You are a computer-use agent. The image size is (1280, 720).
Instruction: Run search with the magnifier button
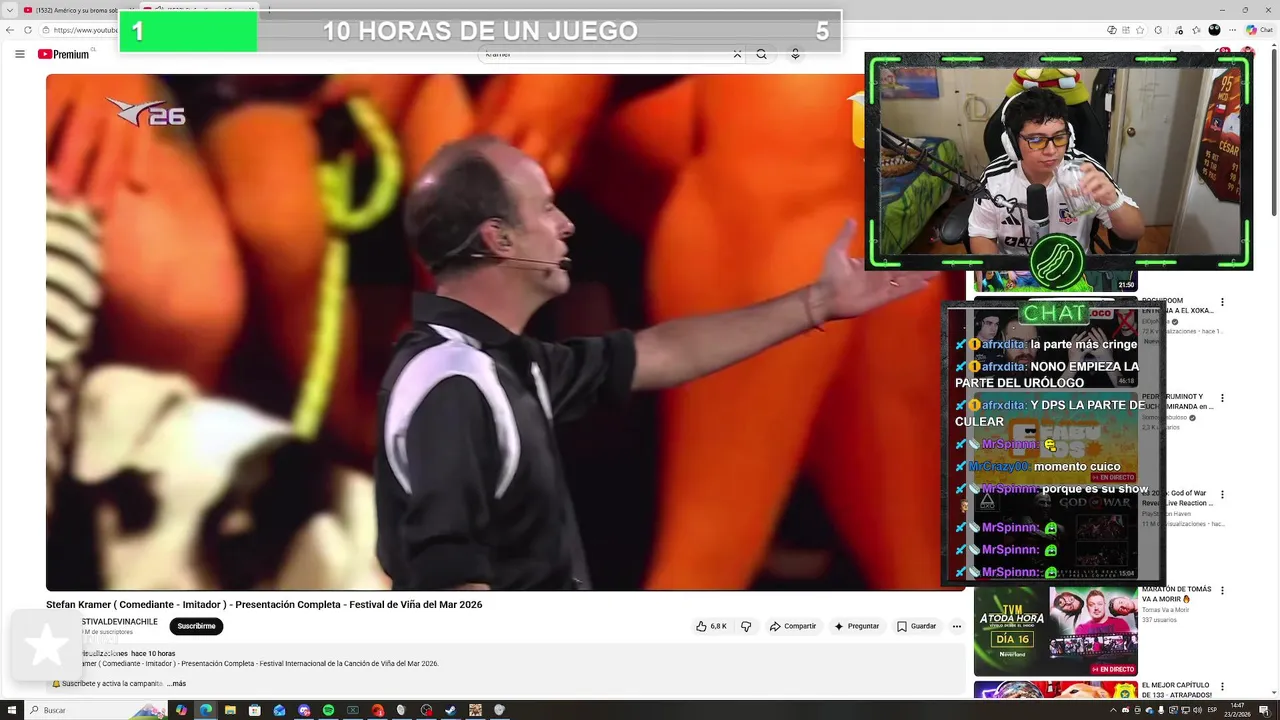click(761, 54)
